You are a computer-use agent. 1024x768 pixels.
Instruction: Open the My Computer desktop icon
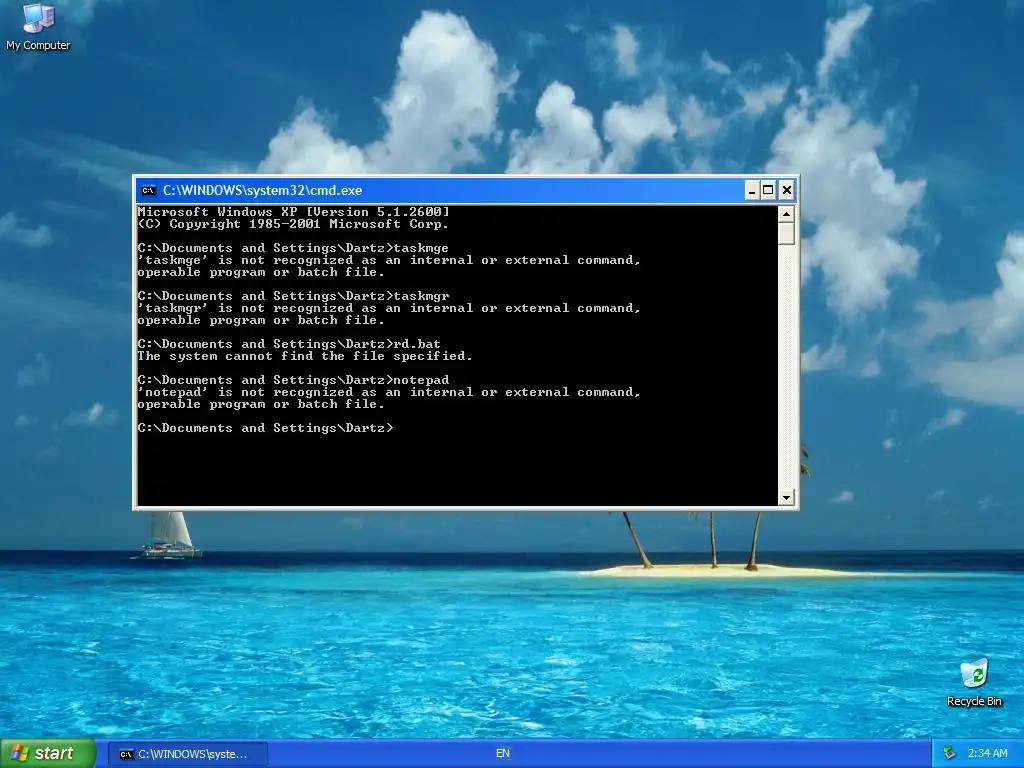click(38, 27)
